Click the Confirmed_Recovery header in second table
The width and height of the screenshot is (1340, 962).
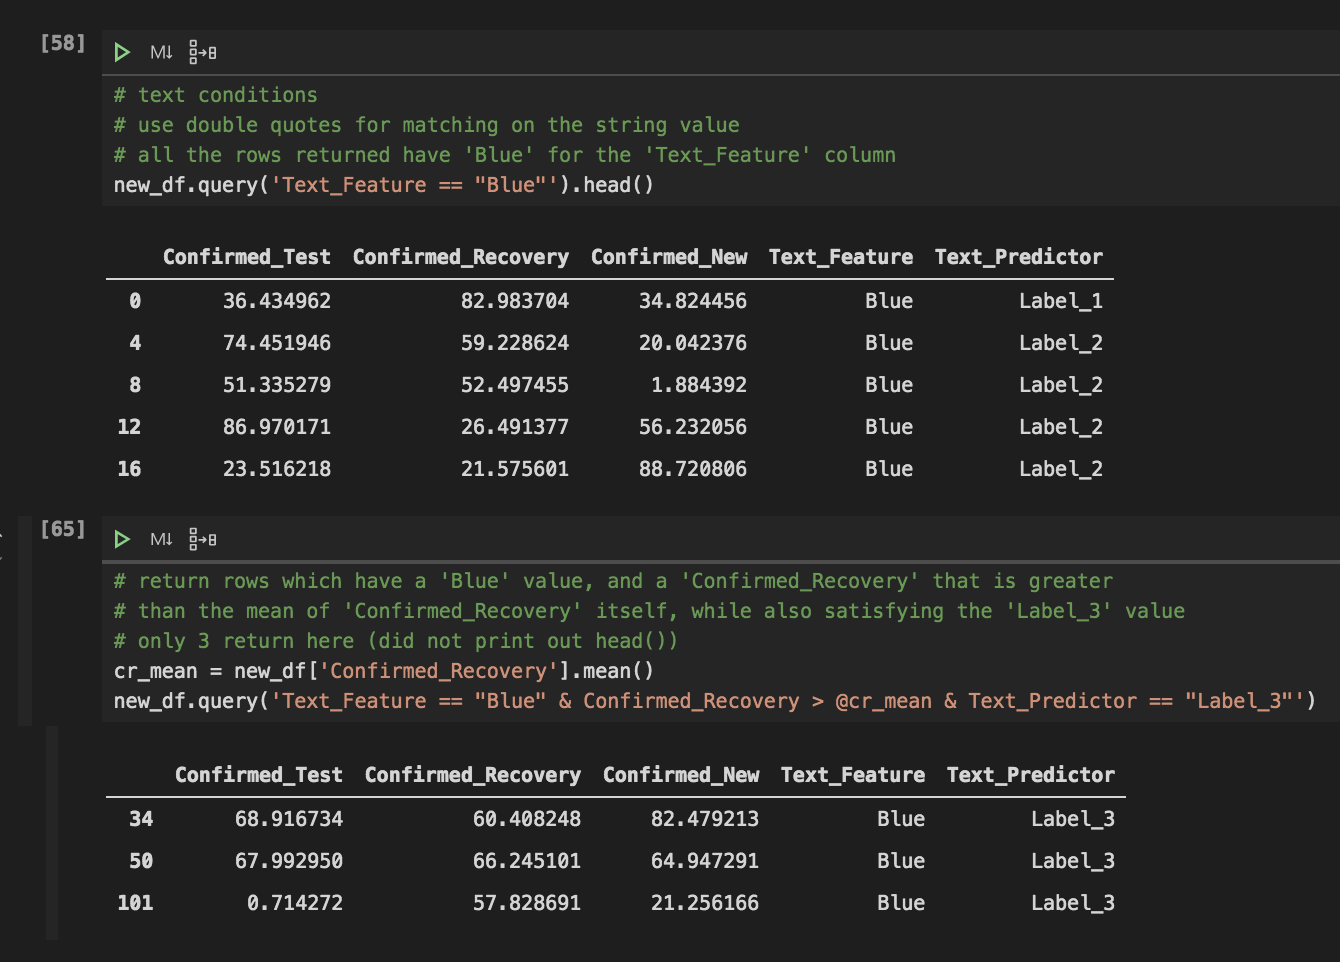pos(473,775)
